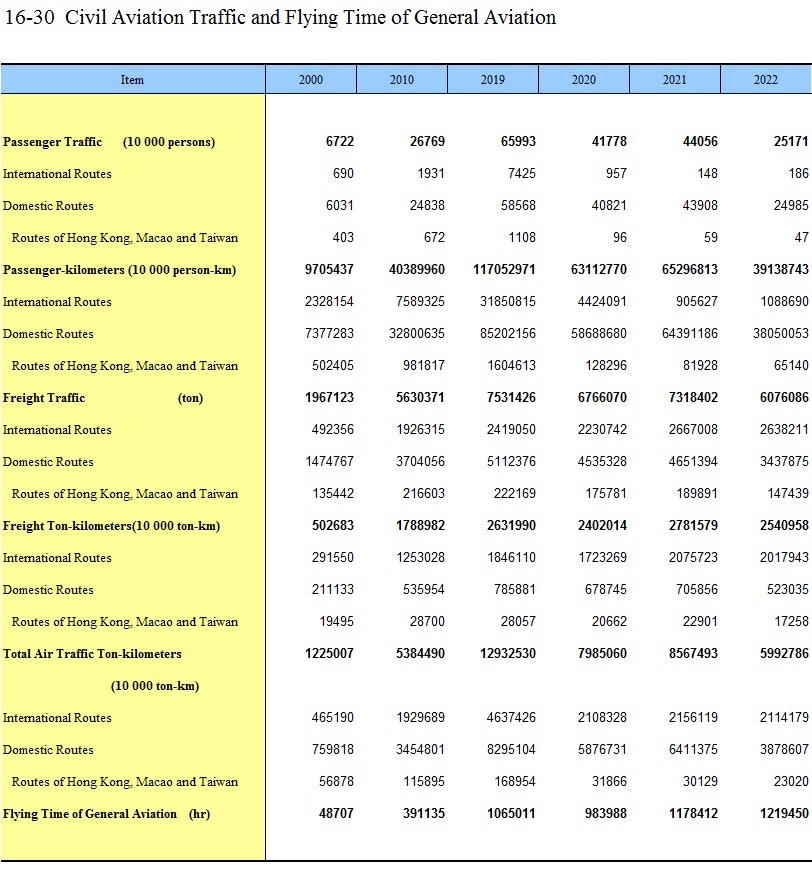The image size is (812, 894).
Task: Click regional passenger-km value 502405
Action: (333, 365)
